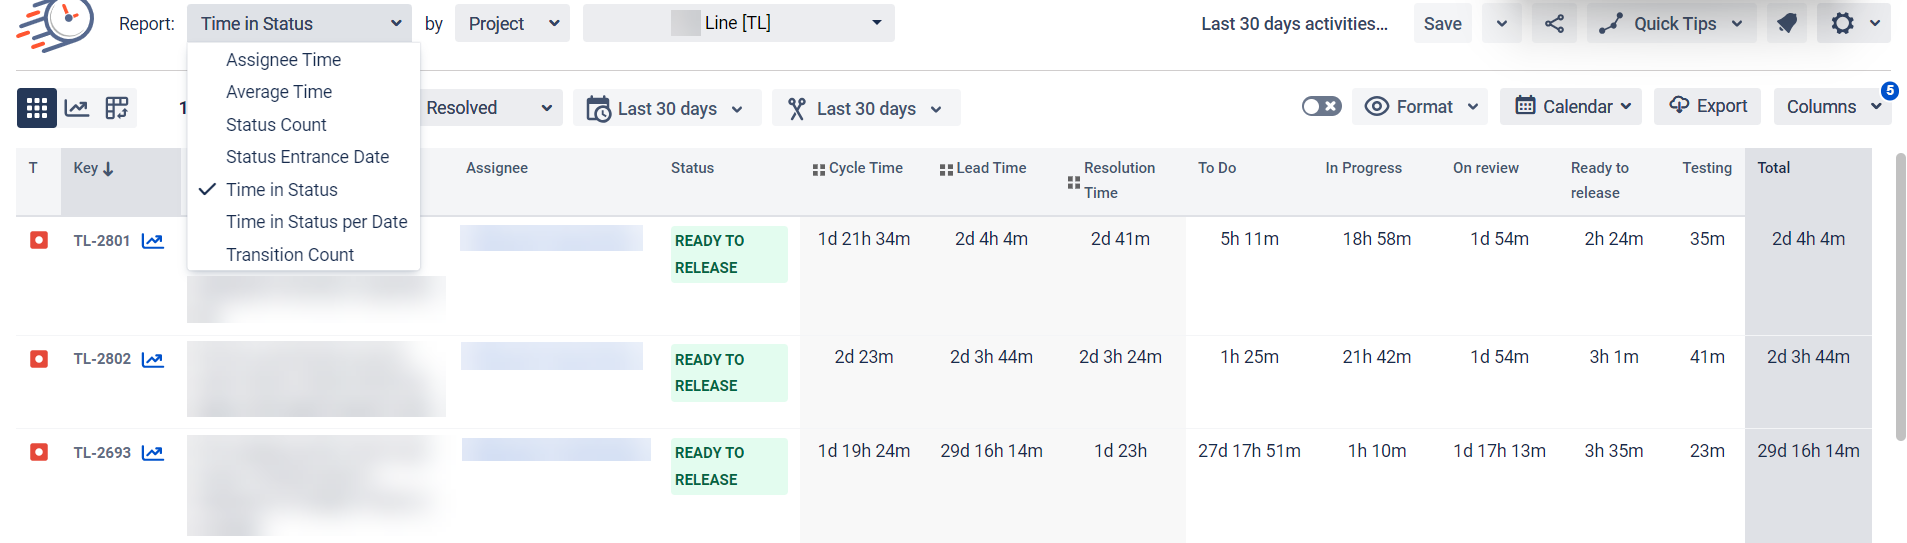Toggle the switch beside Format
The image size is (1907, 543).
[1321, 106]
